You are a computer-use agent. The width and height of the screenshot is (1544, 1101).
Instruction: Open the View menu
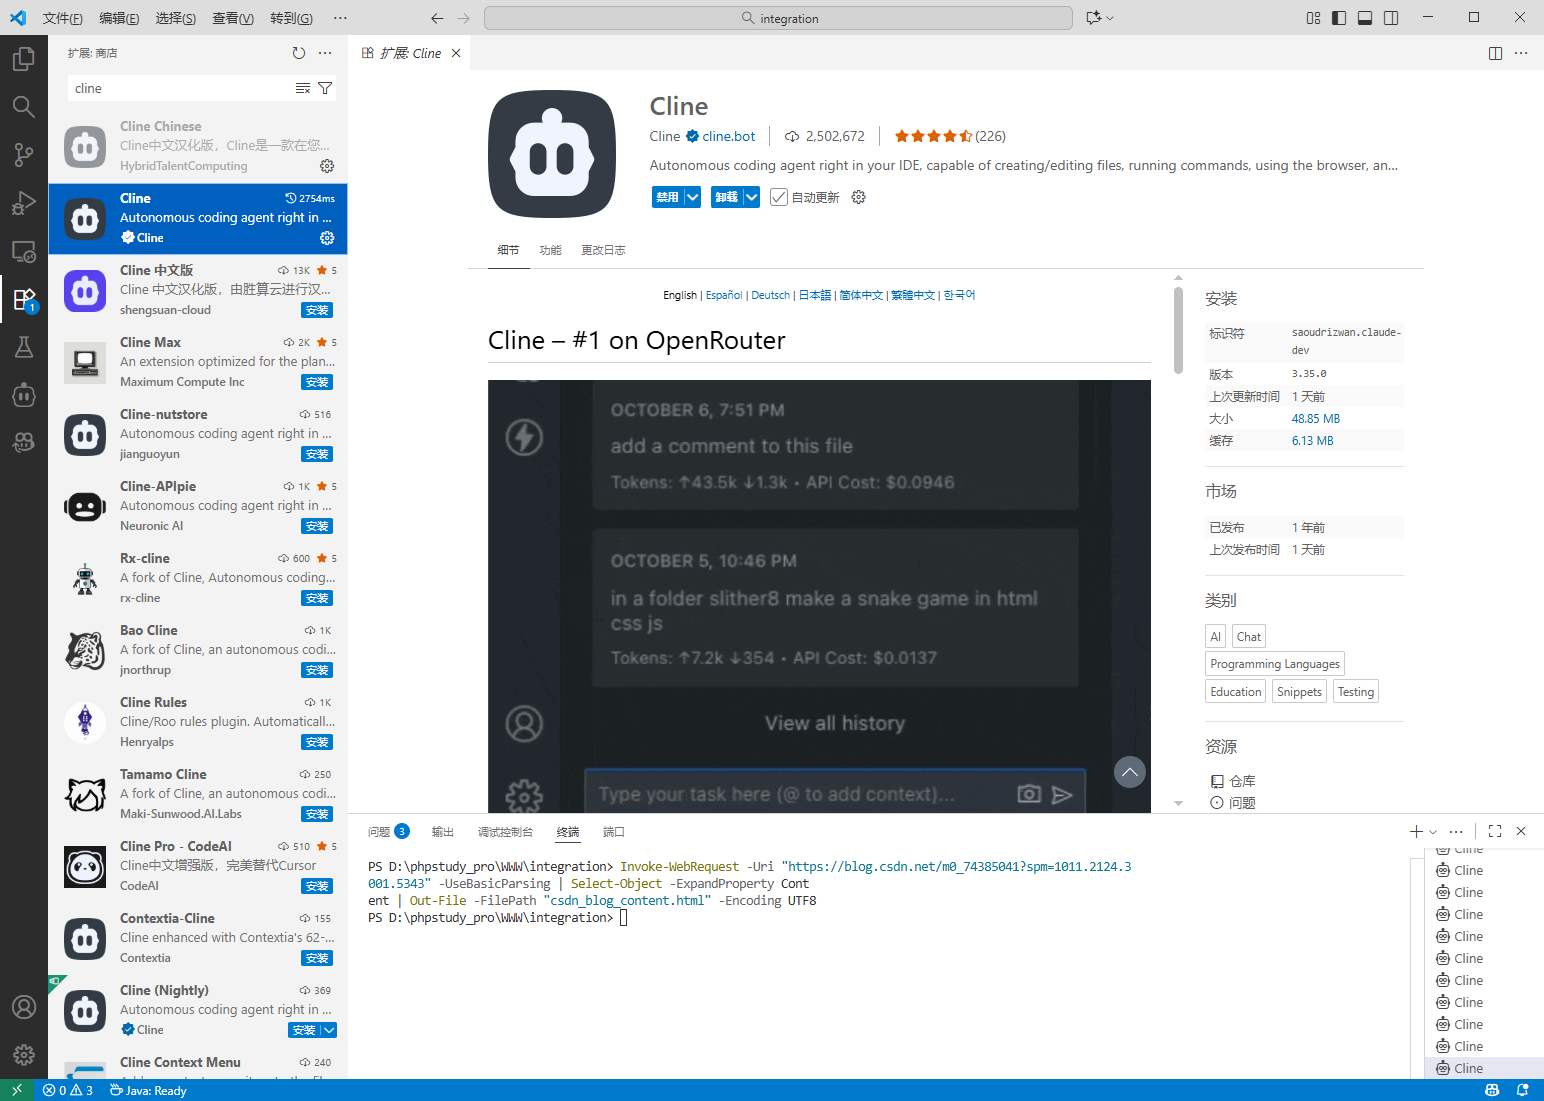point(233,18)
